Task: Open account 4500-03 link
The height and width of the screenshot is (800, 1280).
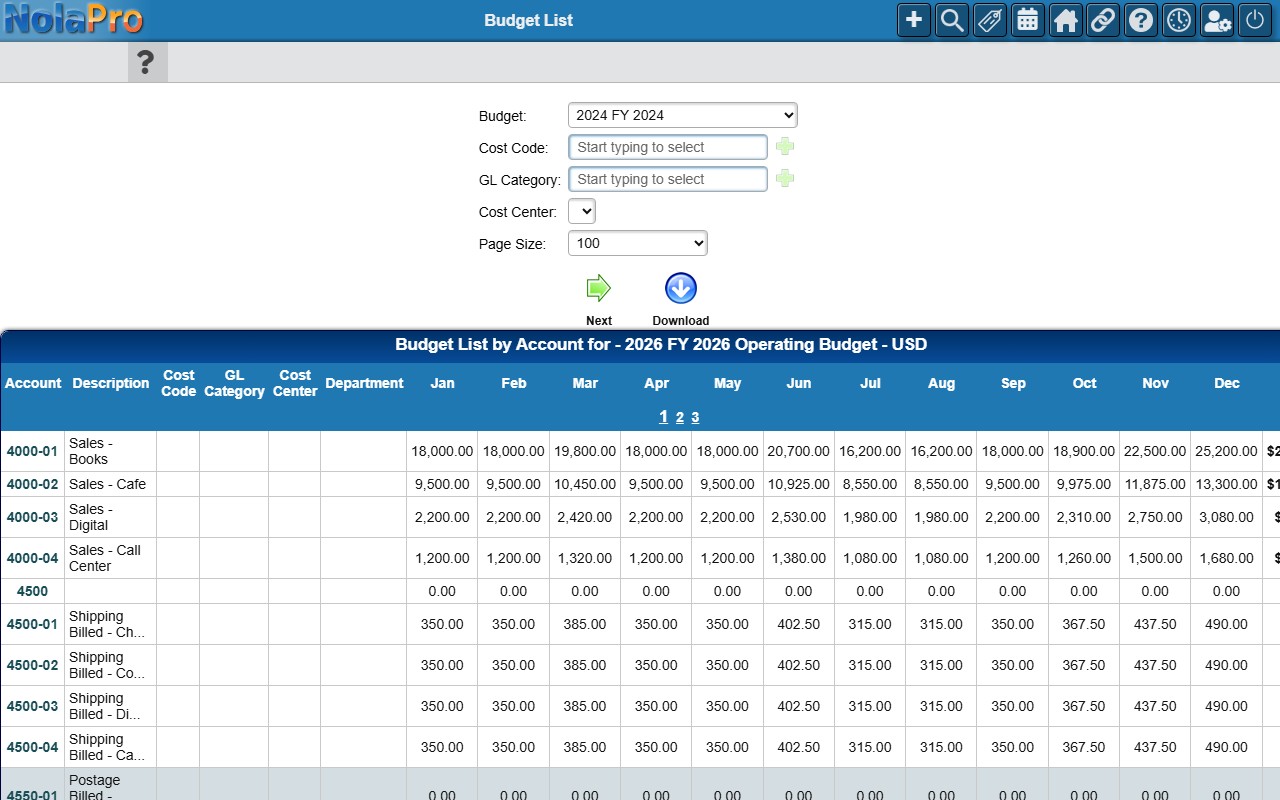Action: point(32,706)
